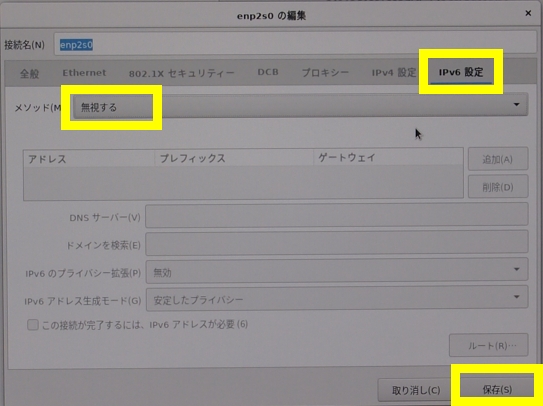
Task: Click the 追加(A) button
Action: 498,159
